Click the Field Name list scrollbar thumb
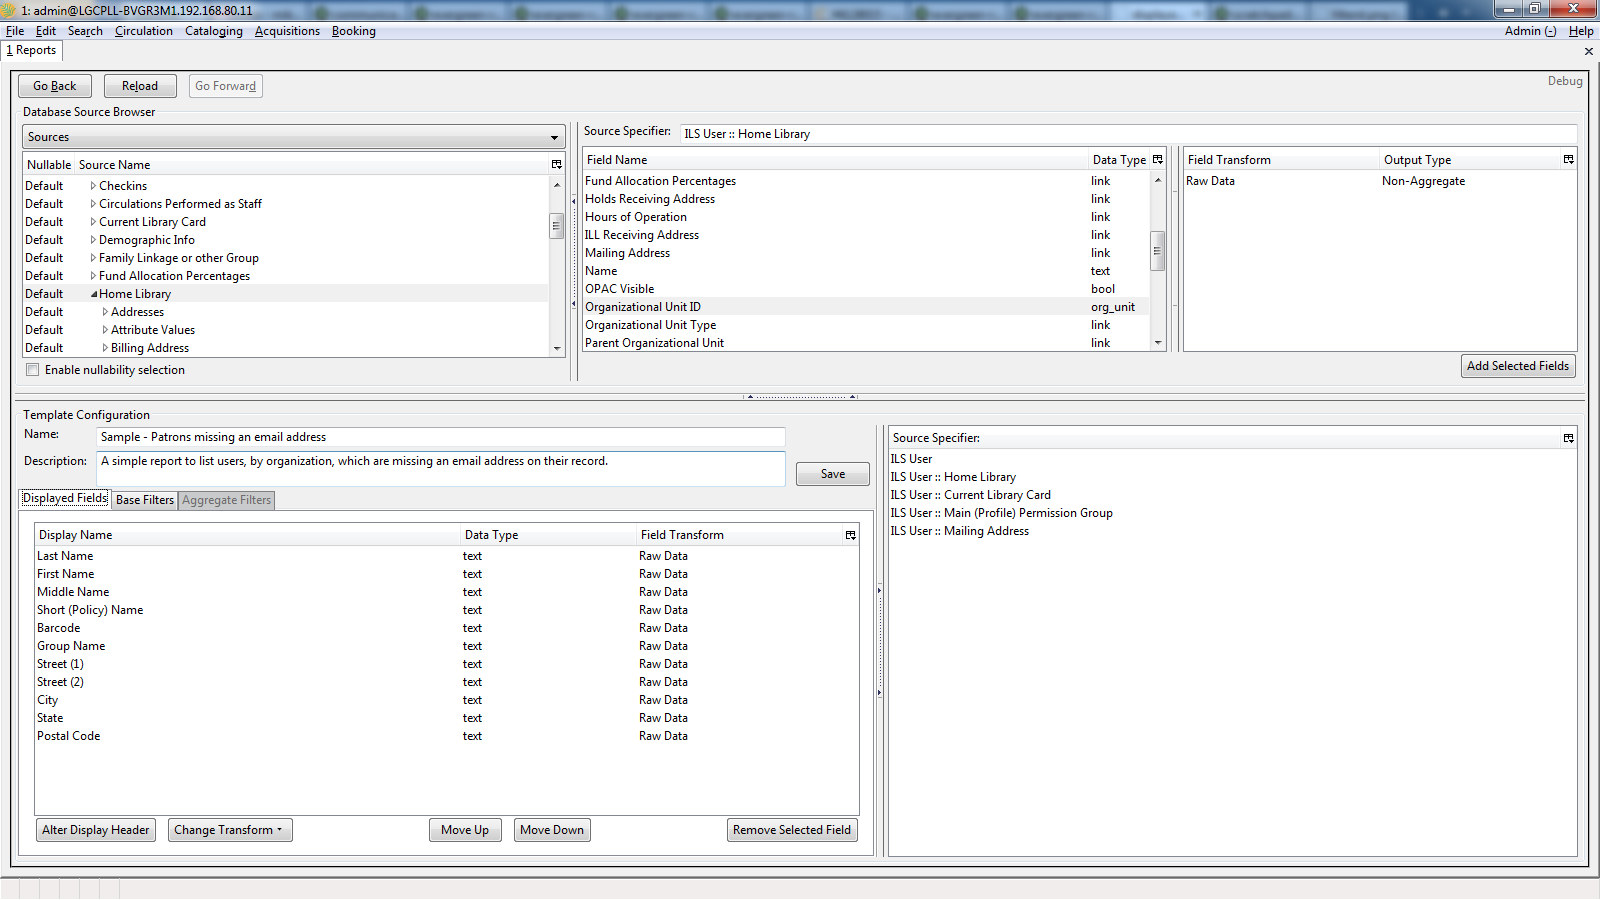1600x900 pixels. 1158,251
